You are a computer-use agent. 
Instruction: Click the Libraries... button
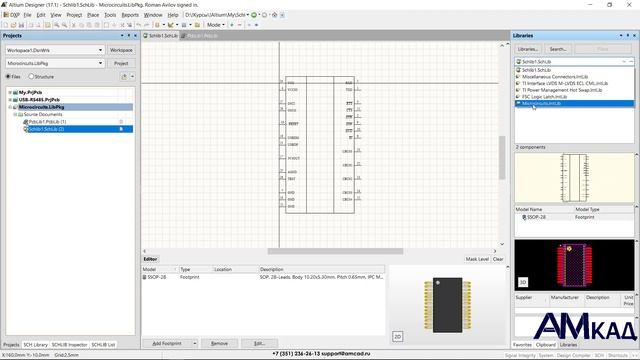point(528,49)
